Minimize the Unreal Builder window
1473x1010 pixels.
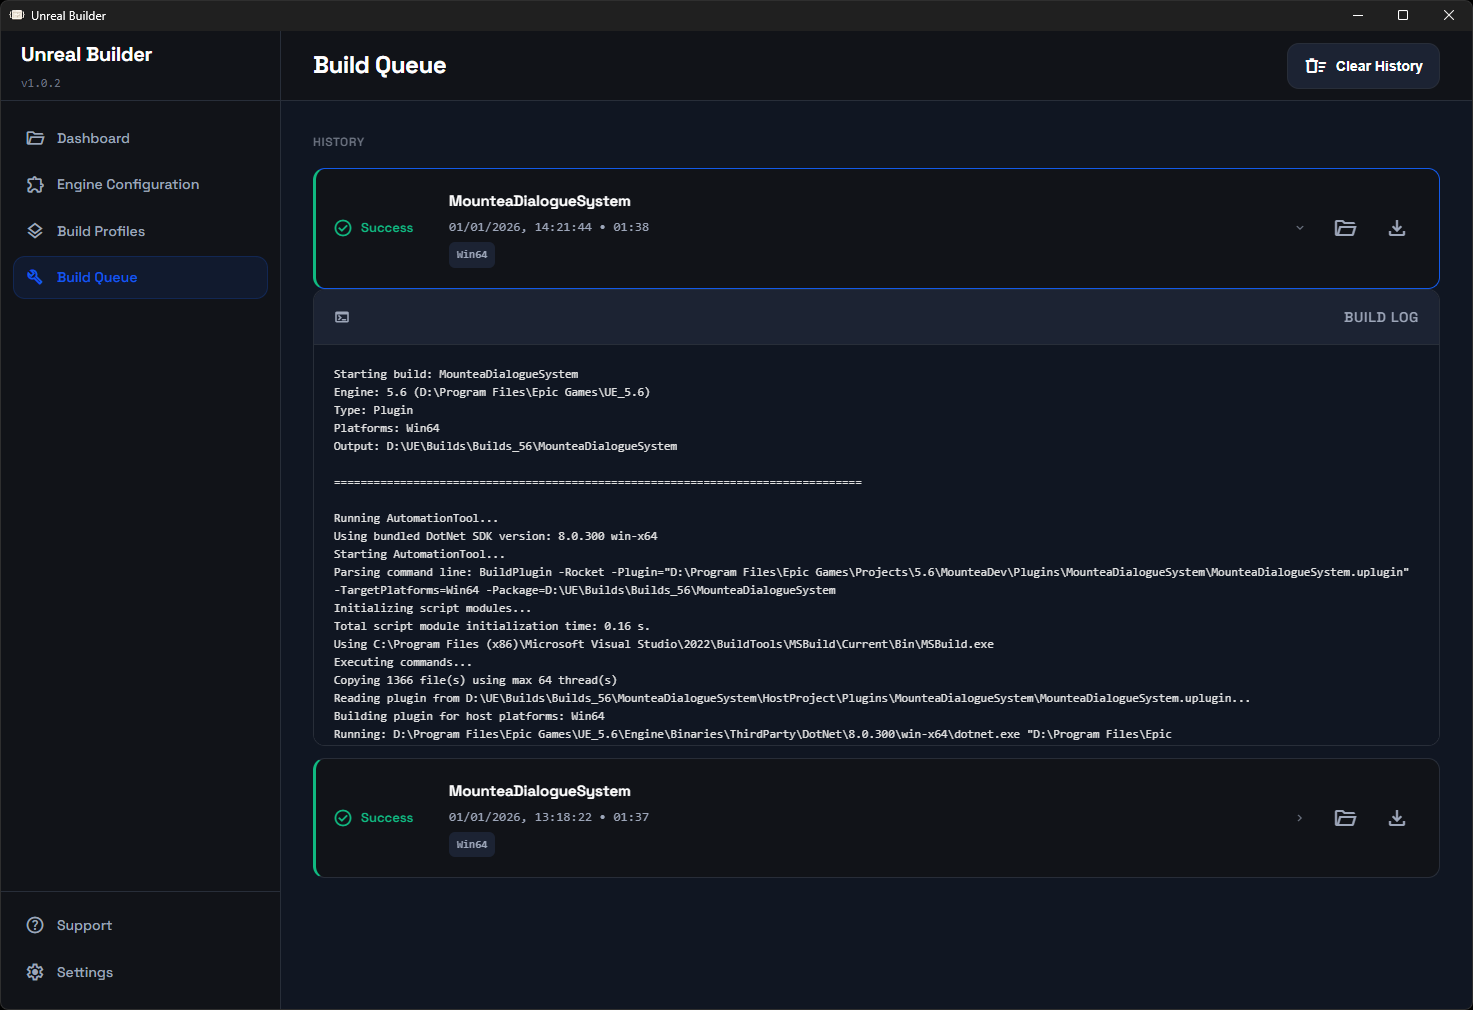tap(1358, 15)
